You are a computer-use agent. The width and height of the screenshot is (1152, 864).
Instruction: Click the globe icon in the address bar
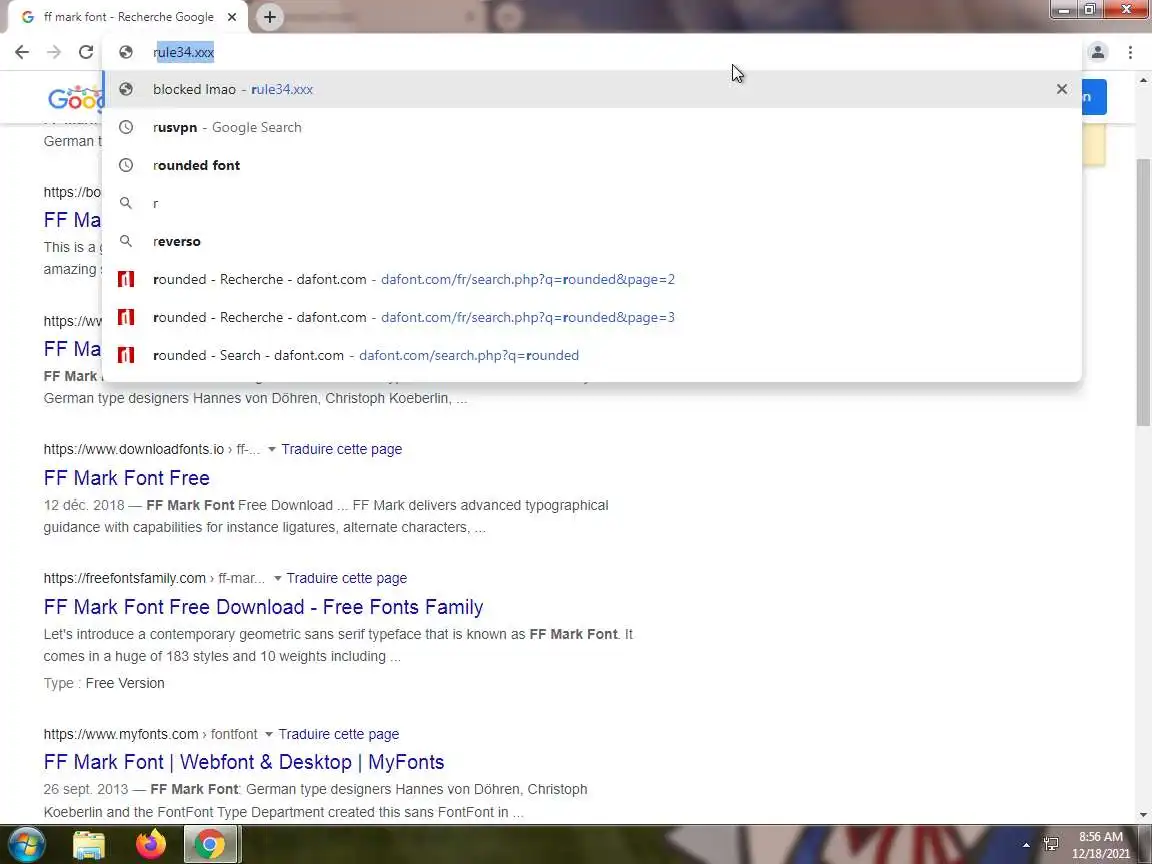click(126, 52)
